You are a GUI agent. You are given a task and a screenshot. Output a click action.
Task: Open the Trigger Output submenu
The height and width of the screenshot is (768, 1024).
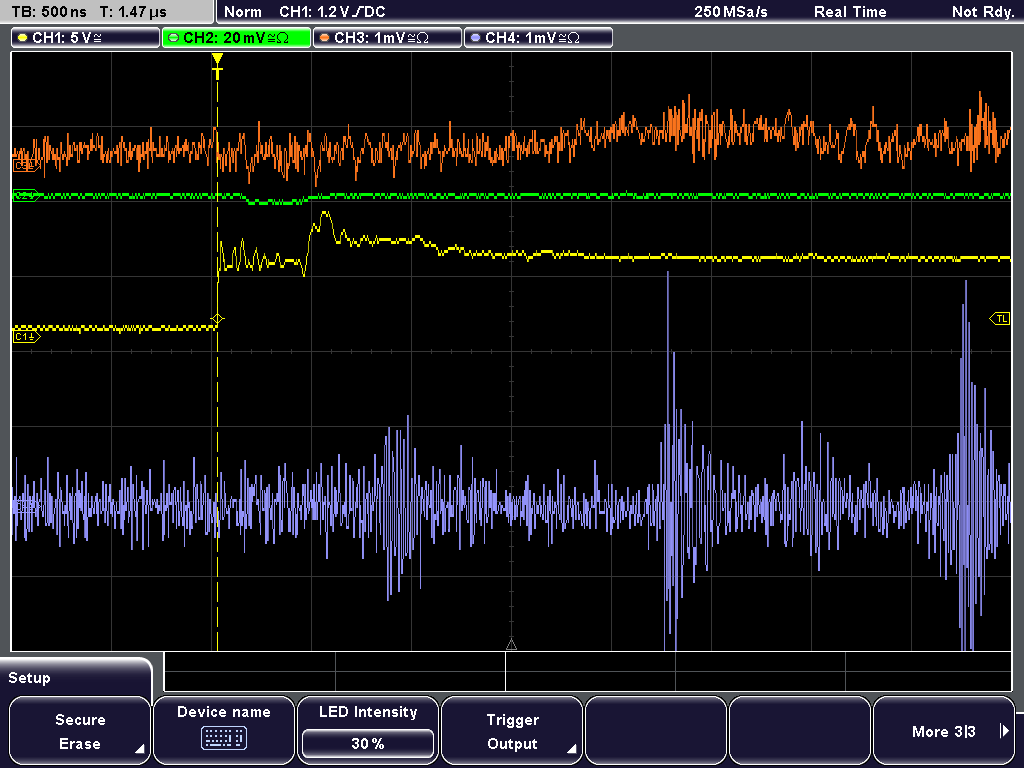click(x=512, y=731)
